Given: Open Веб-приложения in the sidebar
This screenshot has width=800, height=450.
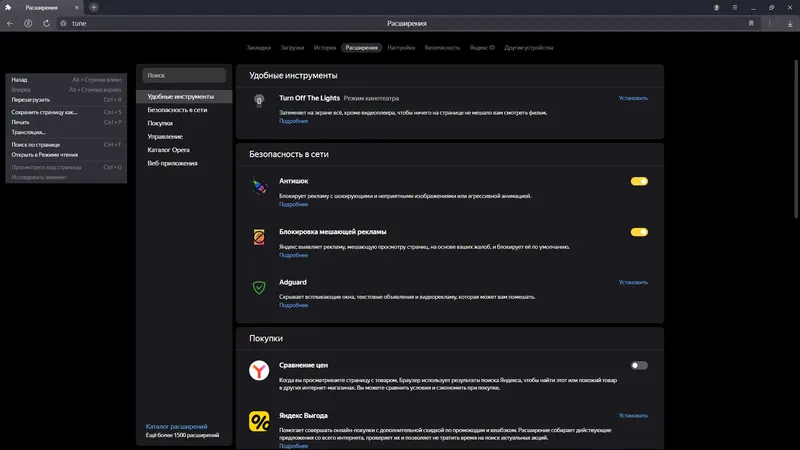Looking at the screenshot, I should point(184,163).
